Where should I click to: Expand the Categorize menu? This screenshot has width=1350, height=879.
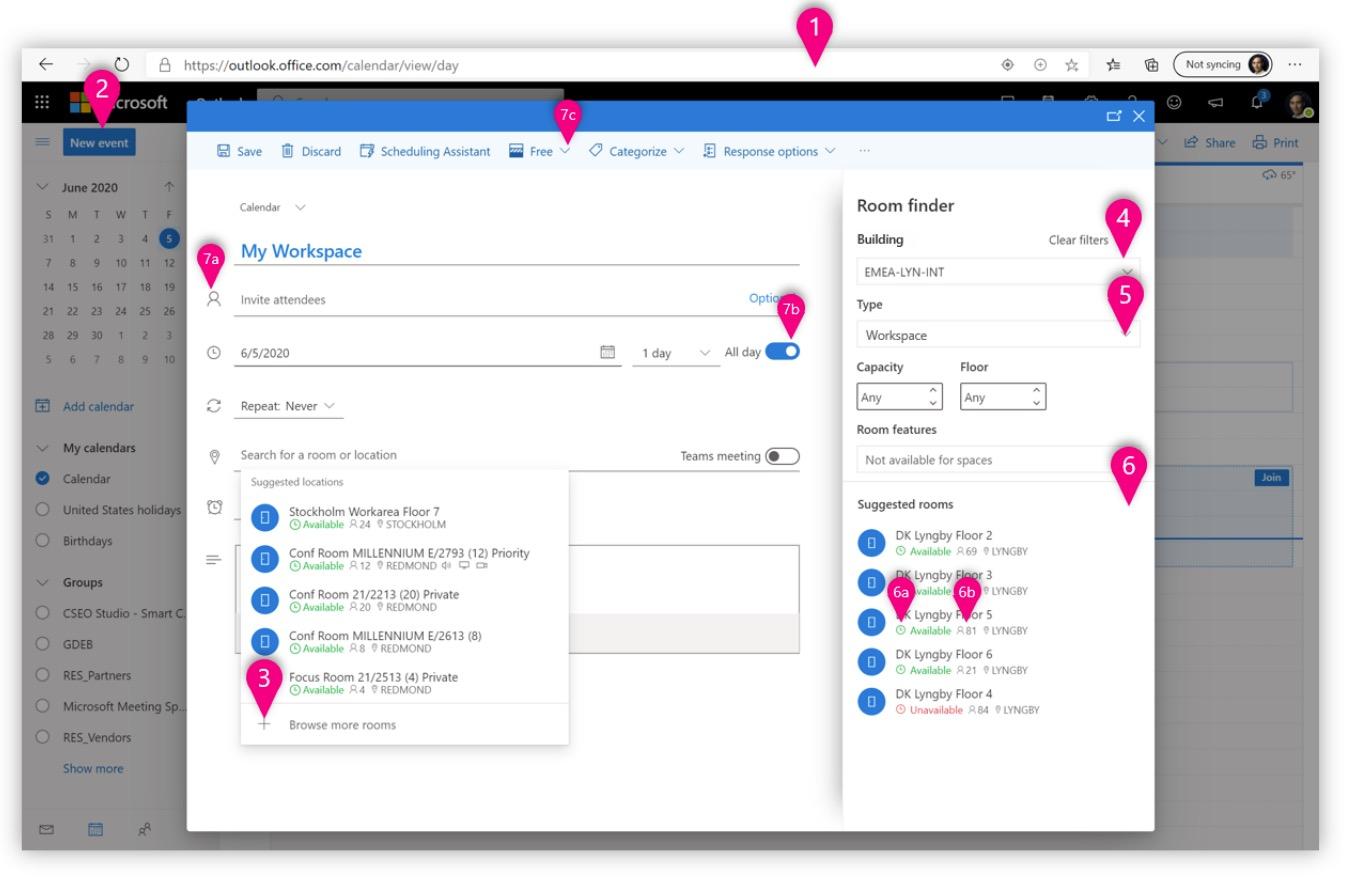coord(637,151)
